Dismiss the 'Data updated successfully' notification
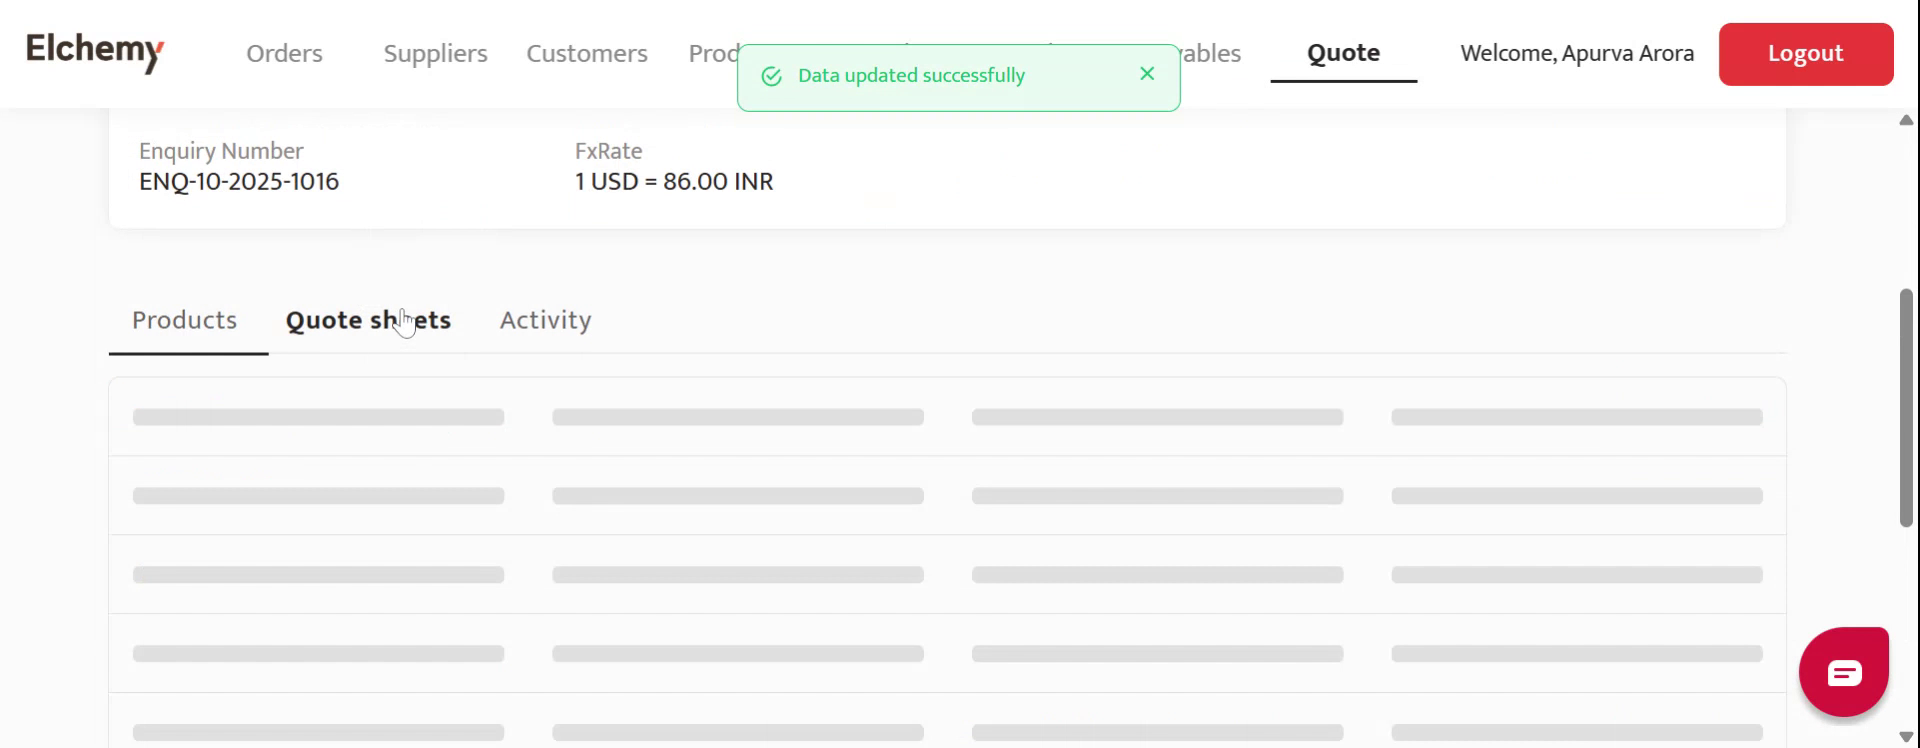This screenshot has width=1920, height=748. [1147, 74]
